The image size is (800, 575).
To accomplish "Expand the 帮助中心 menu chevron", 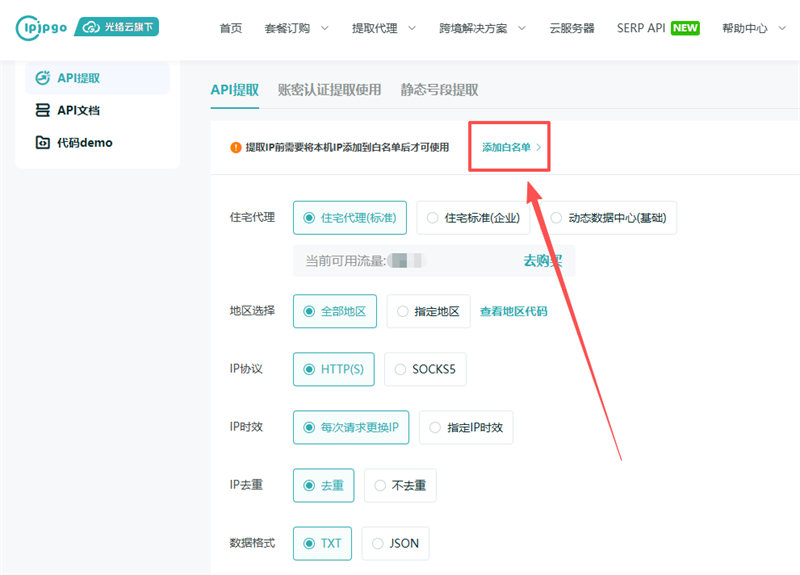I will (x=782, y=28).
